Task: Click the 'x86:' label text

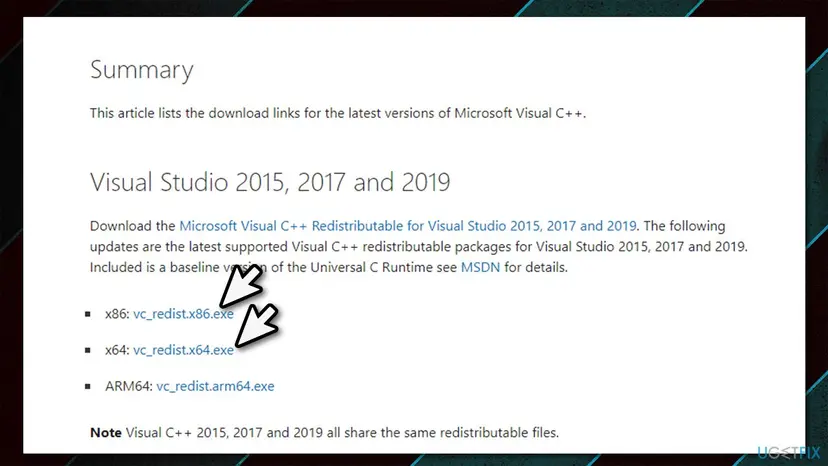Action: point(117,314)
